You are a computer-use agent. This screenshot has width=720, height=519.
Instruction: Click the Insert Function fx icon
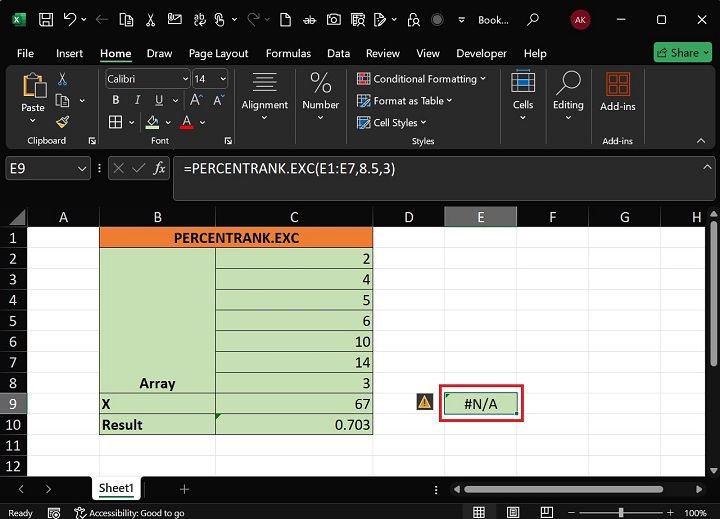pos(159,169)
